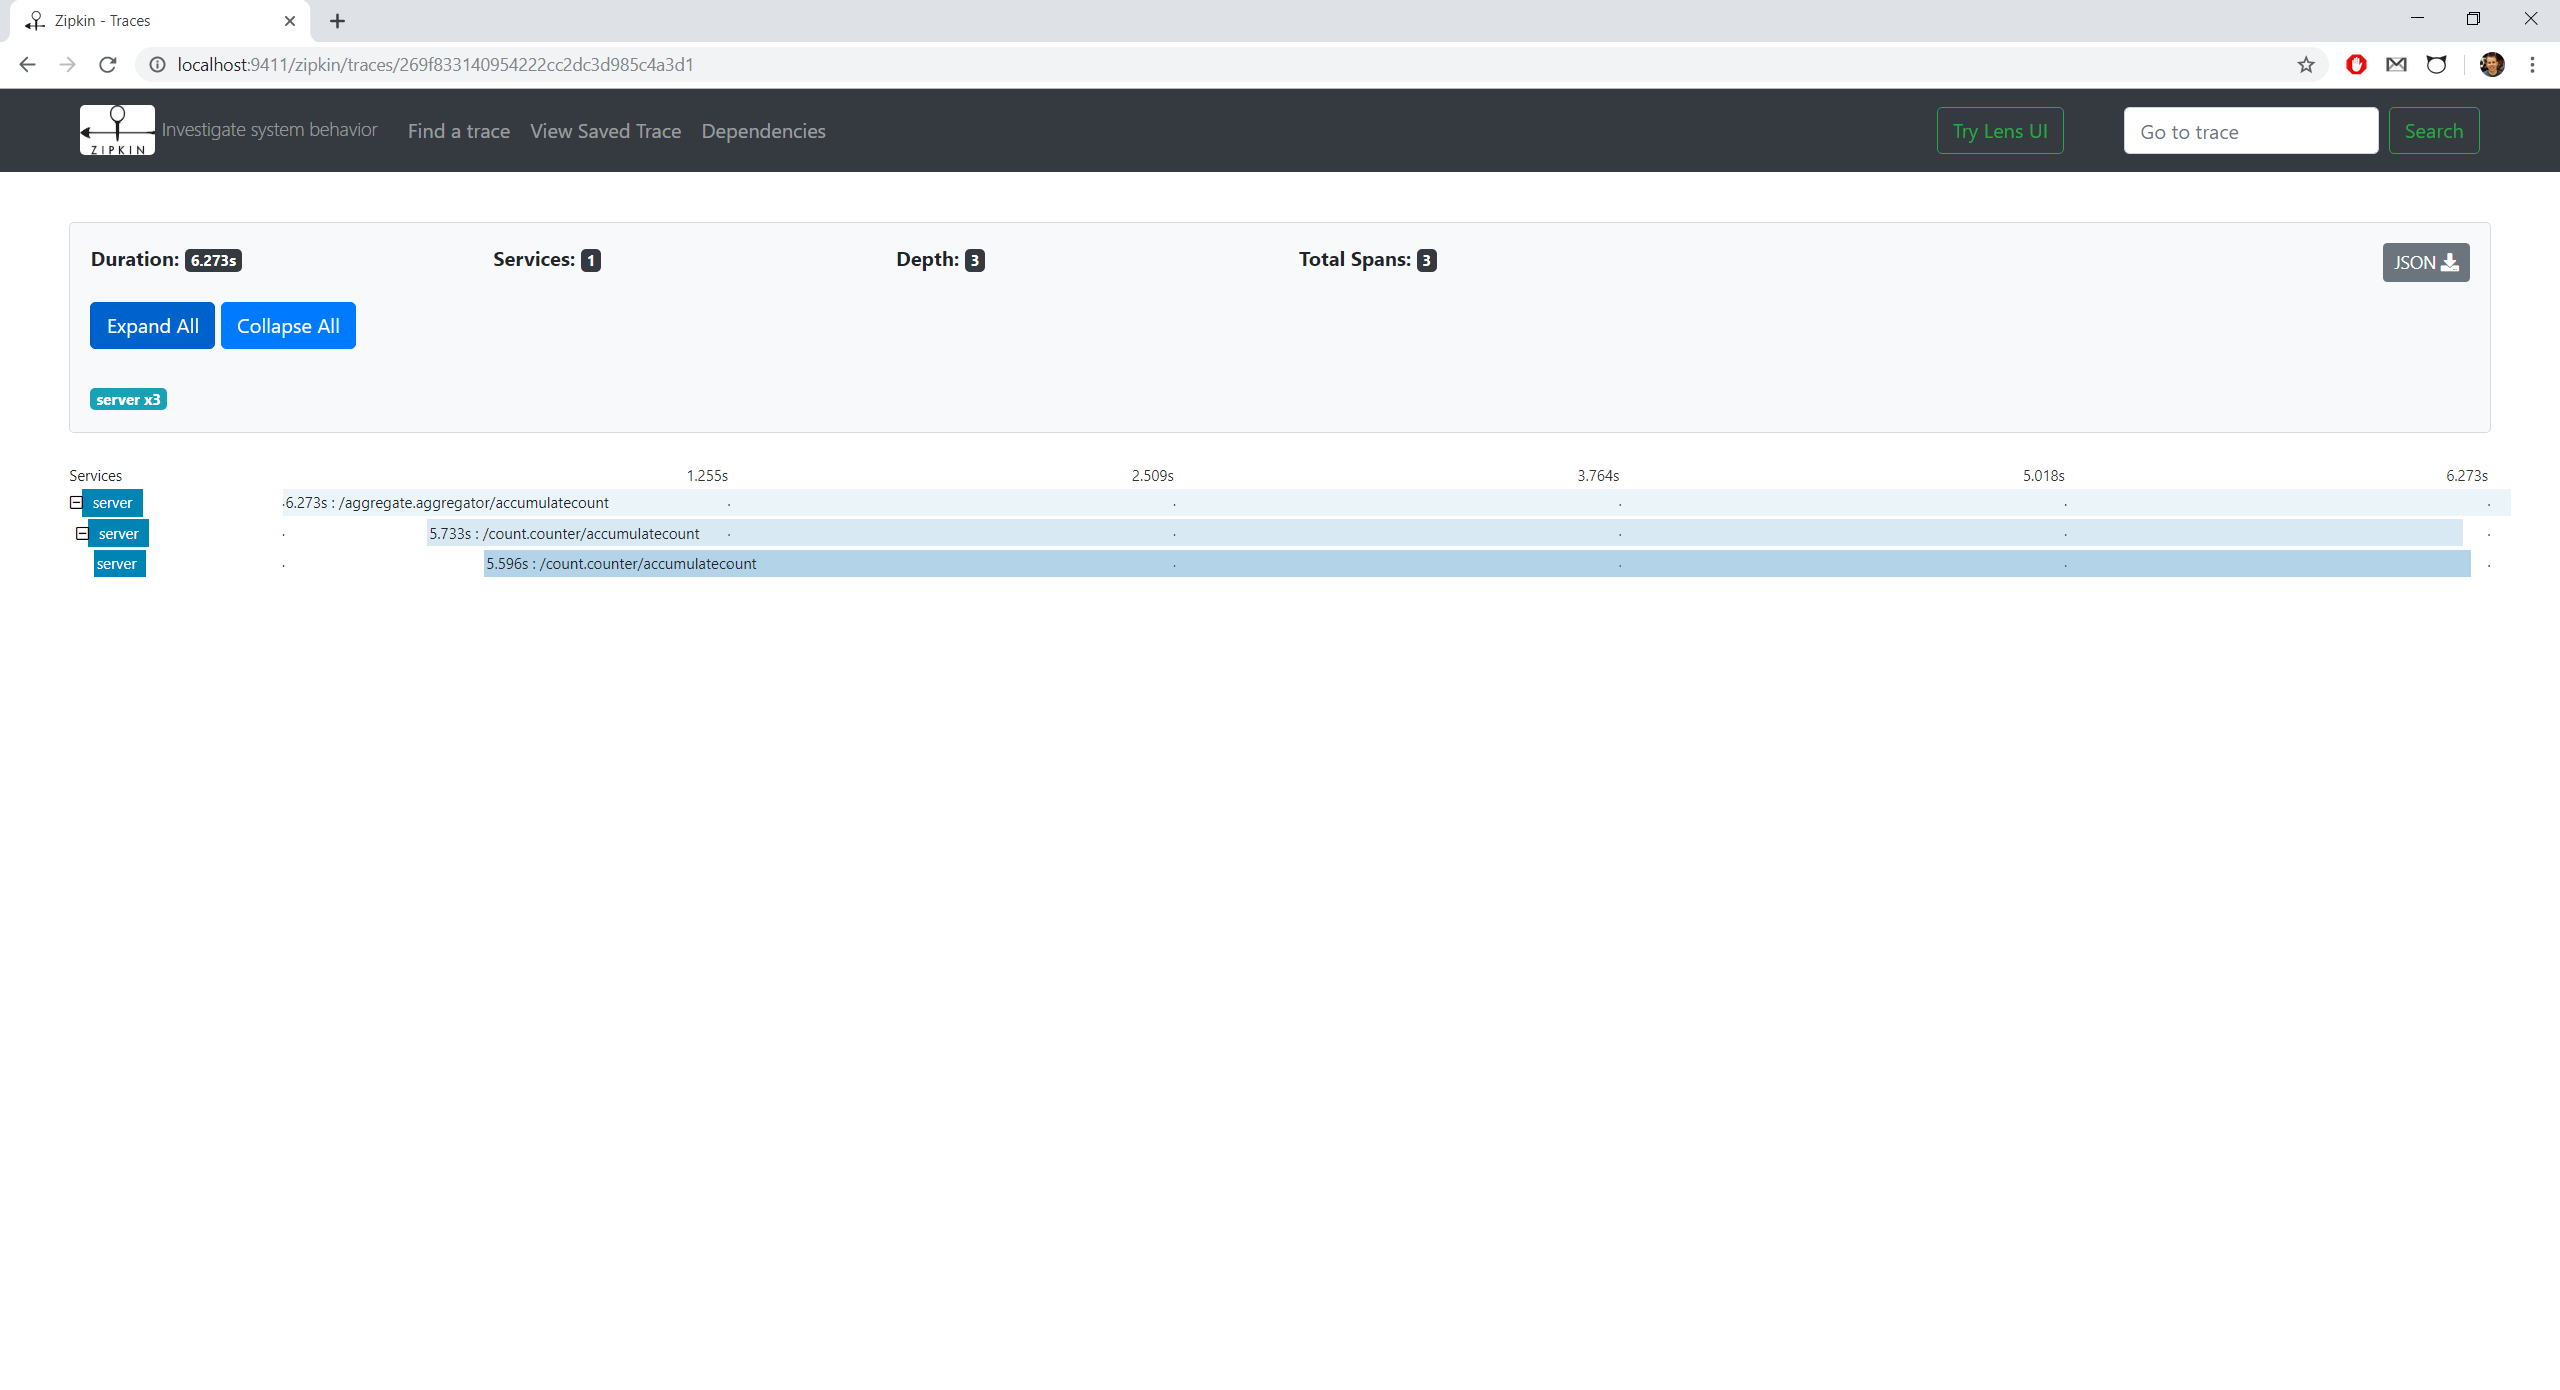Screen dimensions: 2560x1390
Task: Open the Dependencies page
Action: (763, 131)
